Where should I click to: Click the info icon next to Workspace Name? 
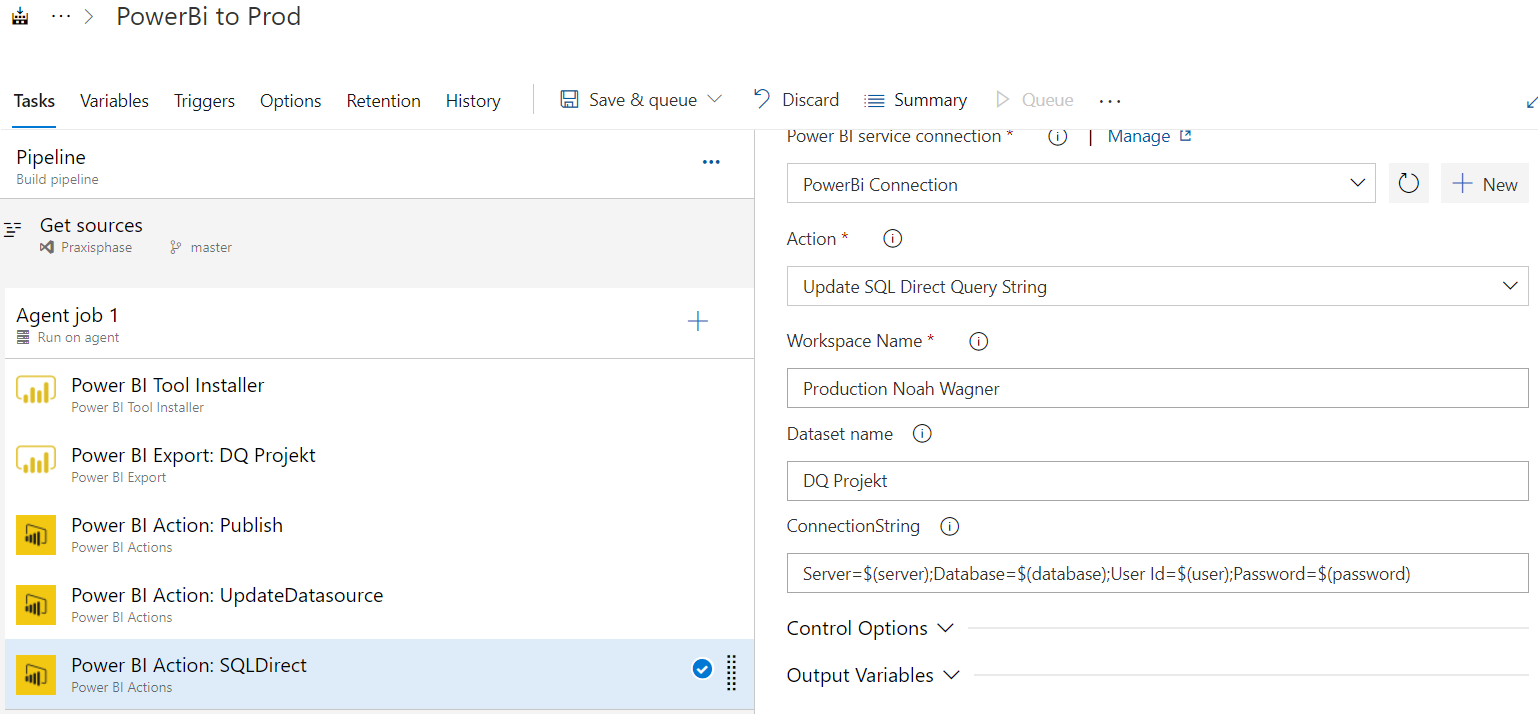(x=977, y=341)
